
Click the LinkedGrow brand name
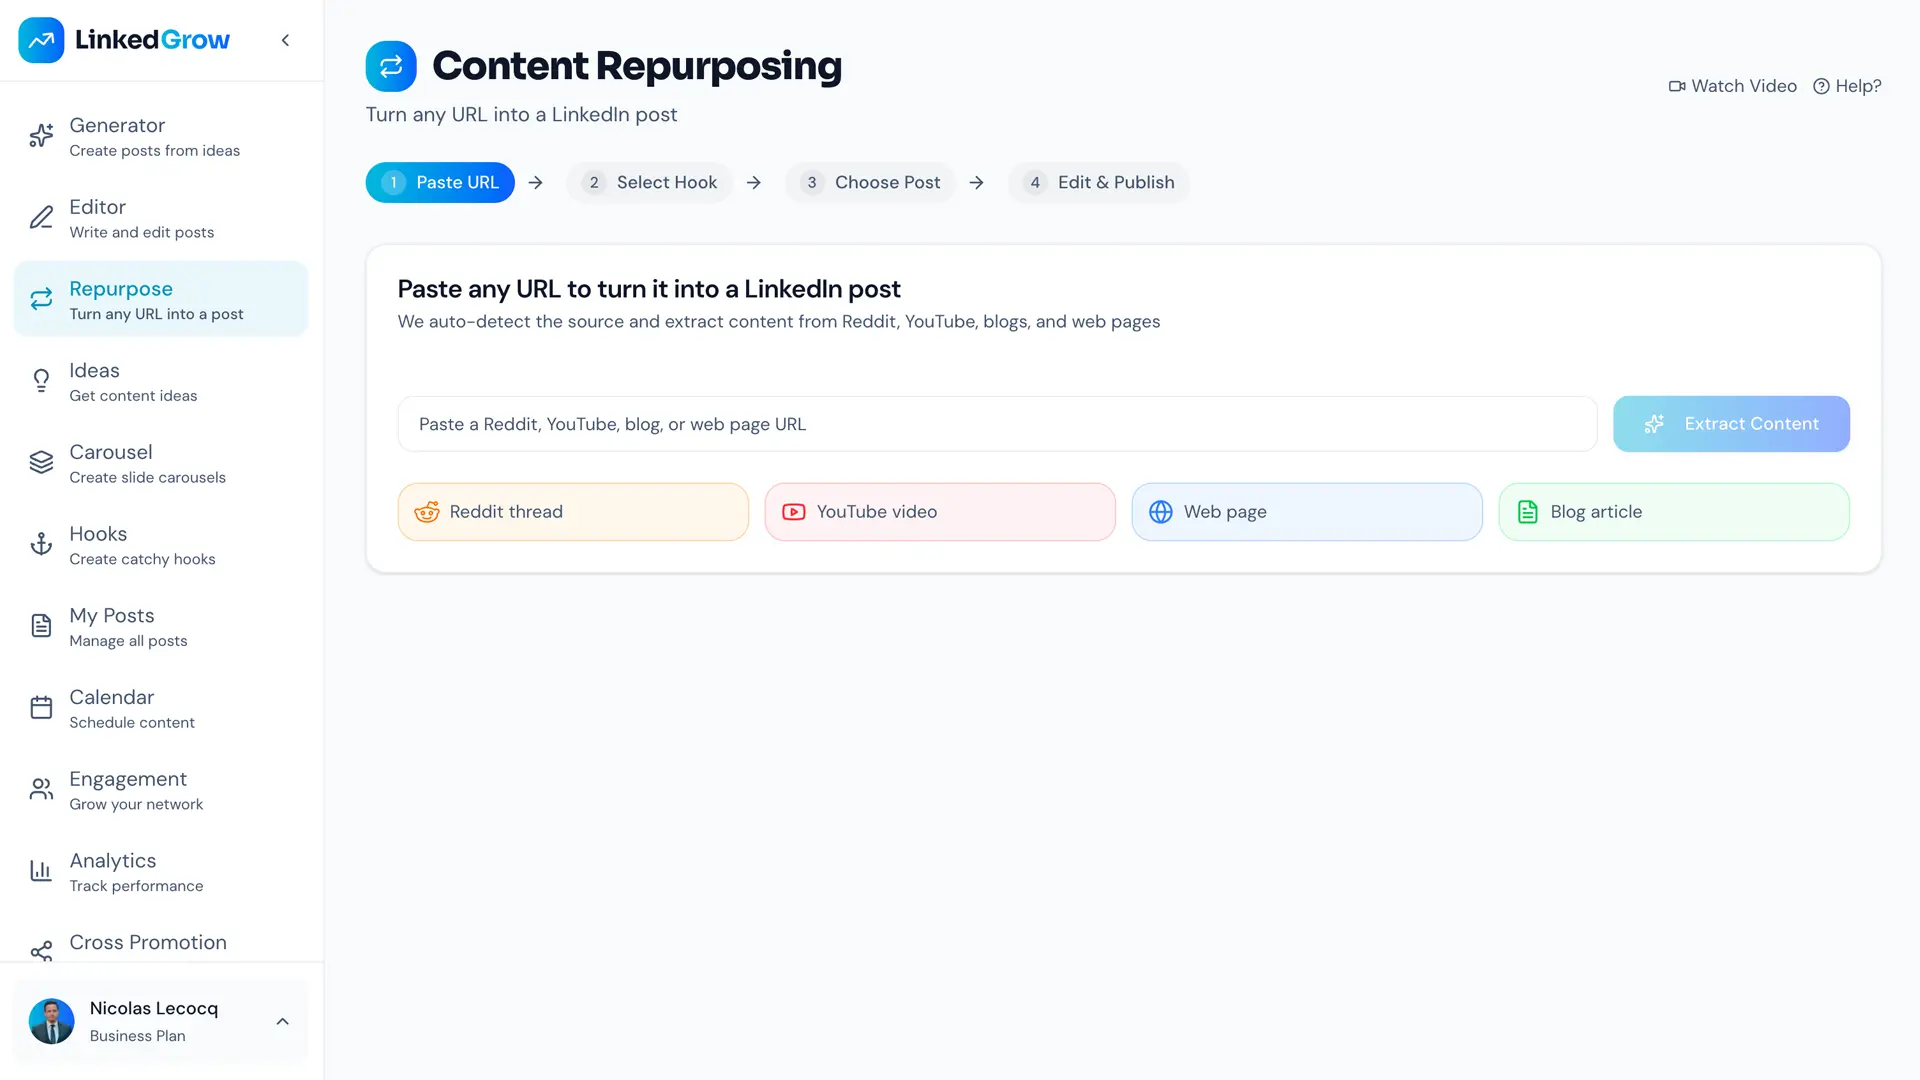click(x=152, y=40)
